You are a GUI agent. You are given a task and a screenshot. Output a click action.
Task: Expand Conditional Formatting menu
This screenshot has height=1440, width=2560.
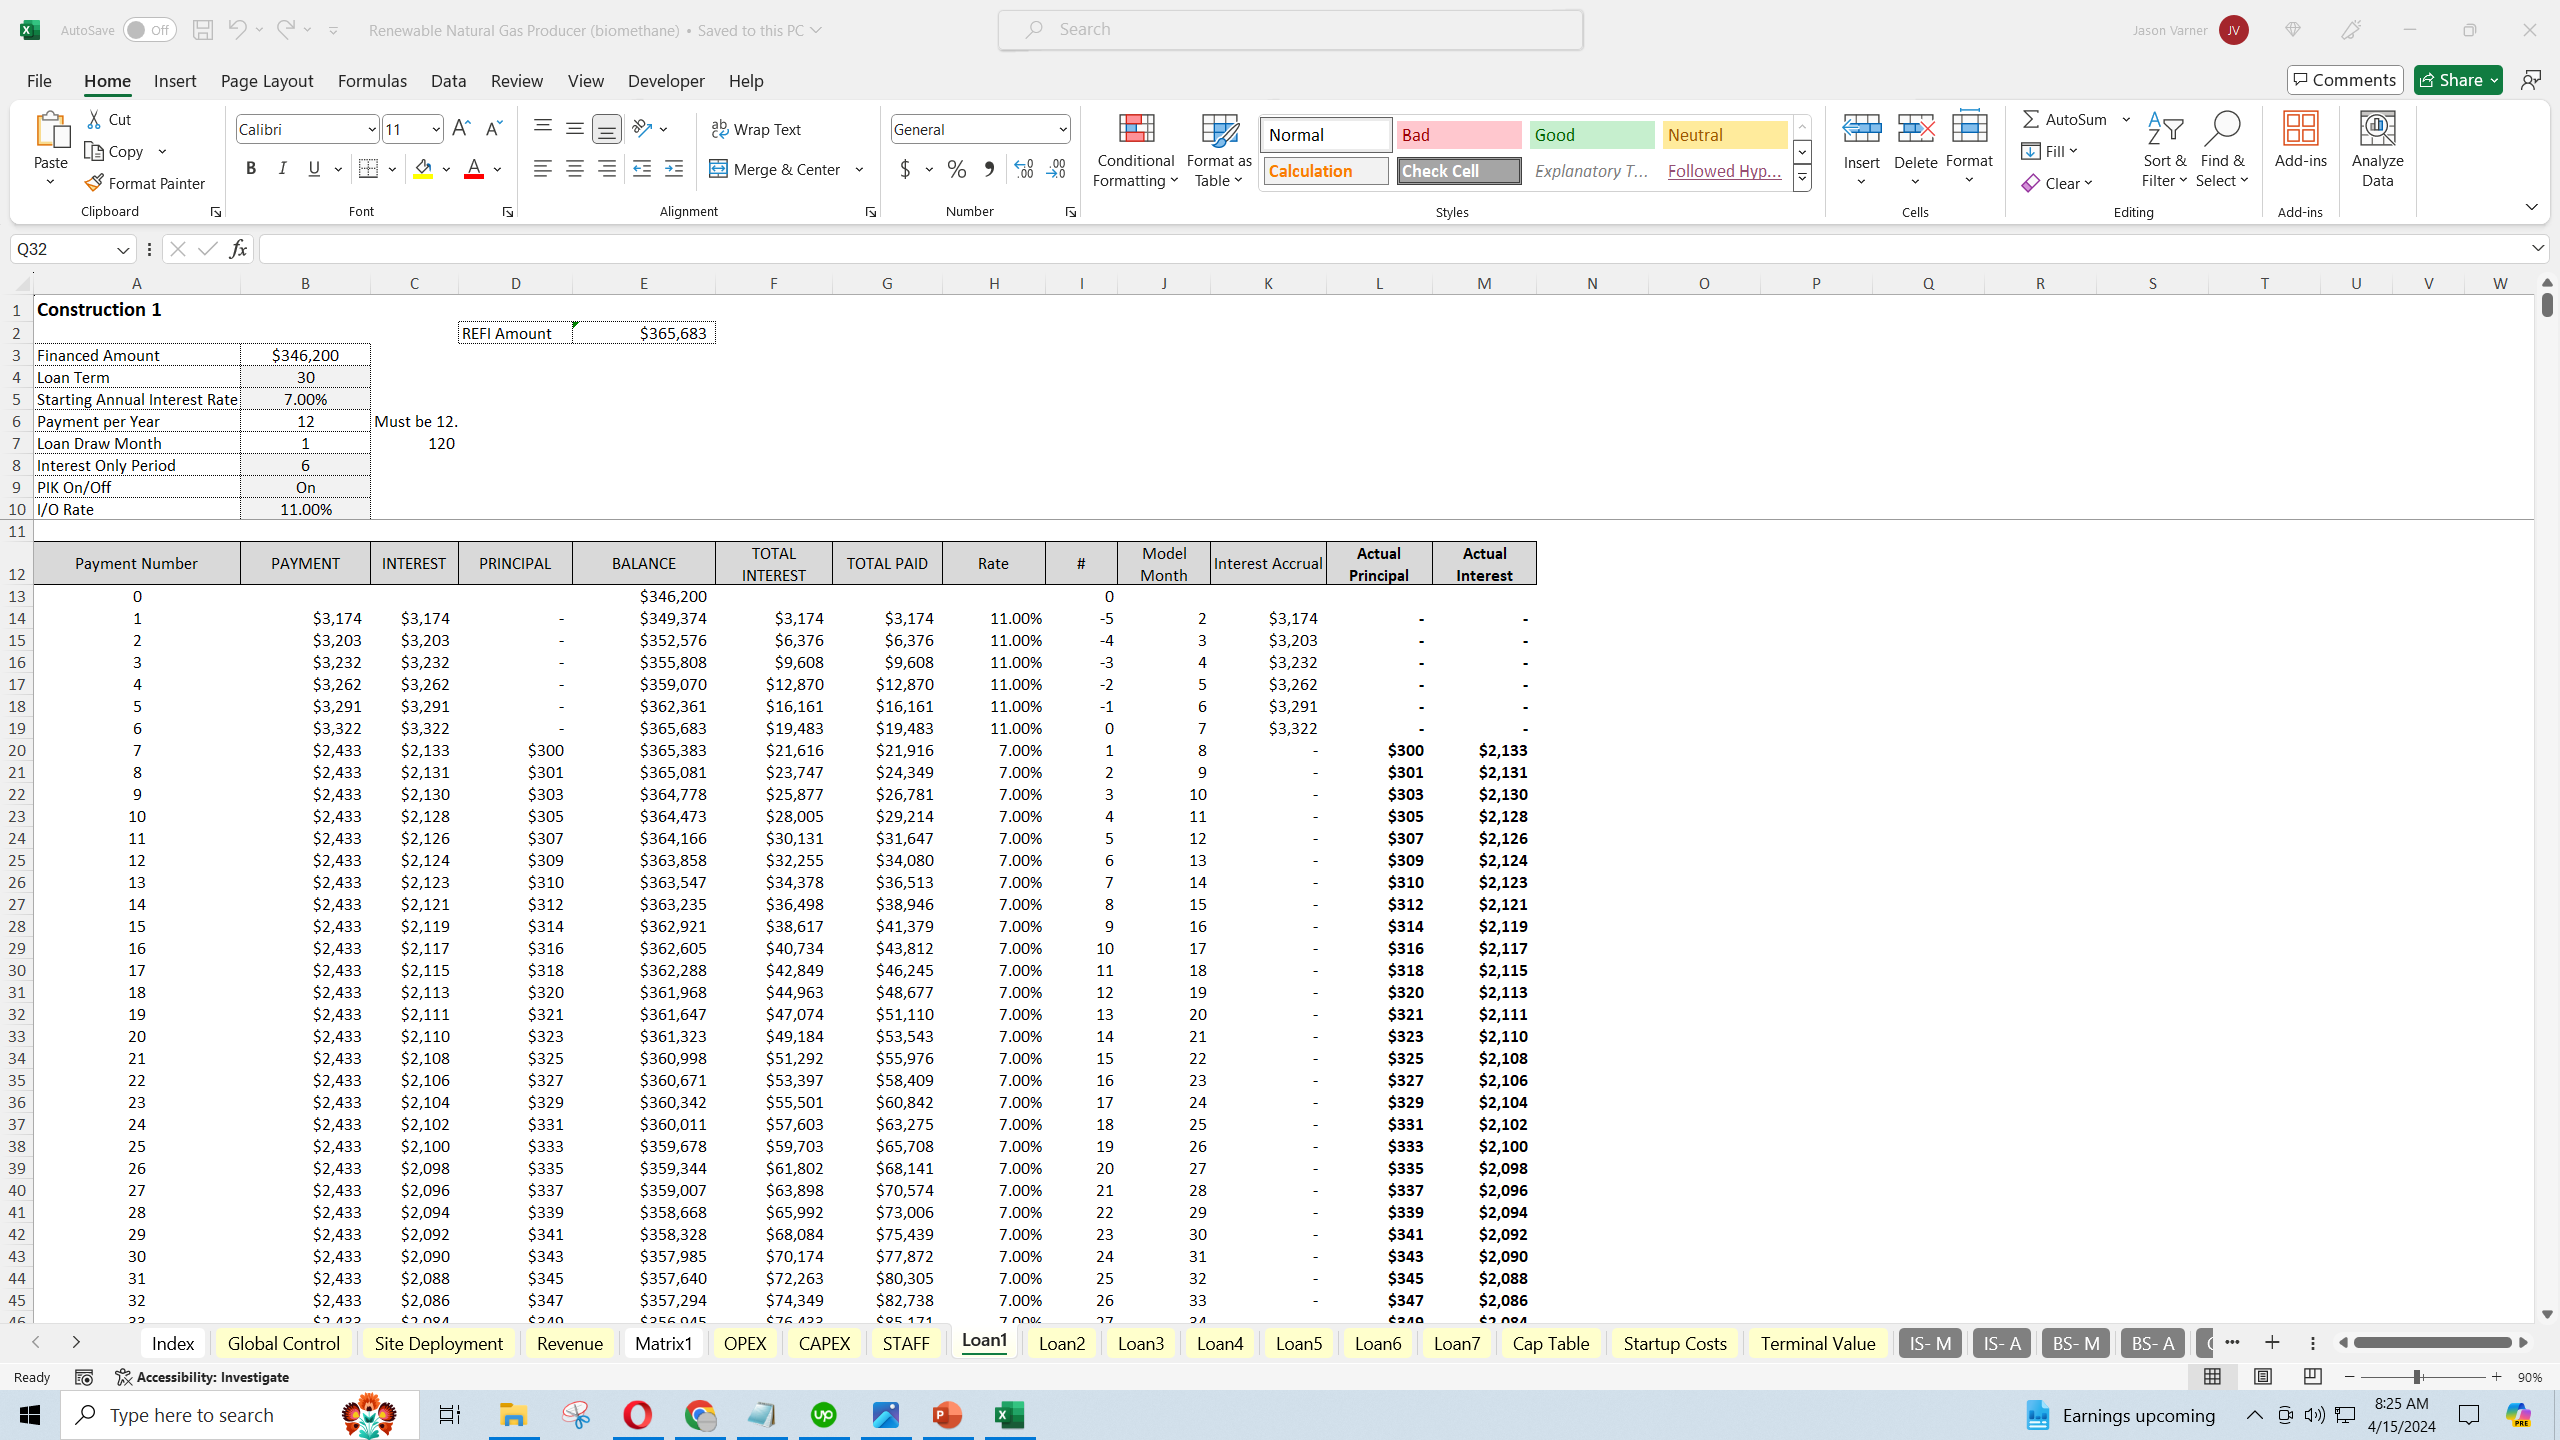tap(1135, 150)
